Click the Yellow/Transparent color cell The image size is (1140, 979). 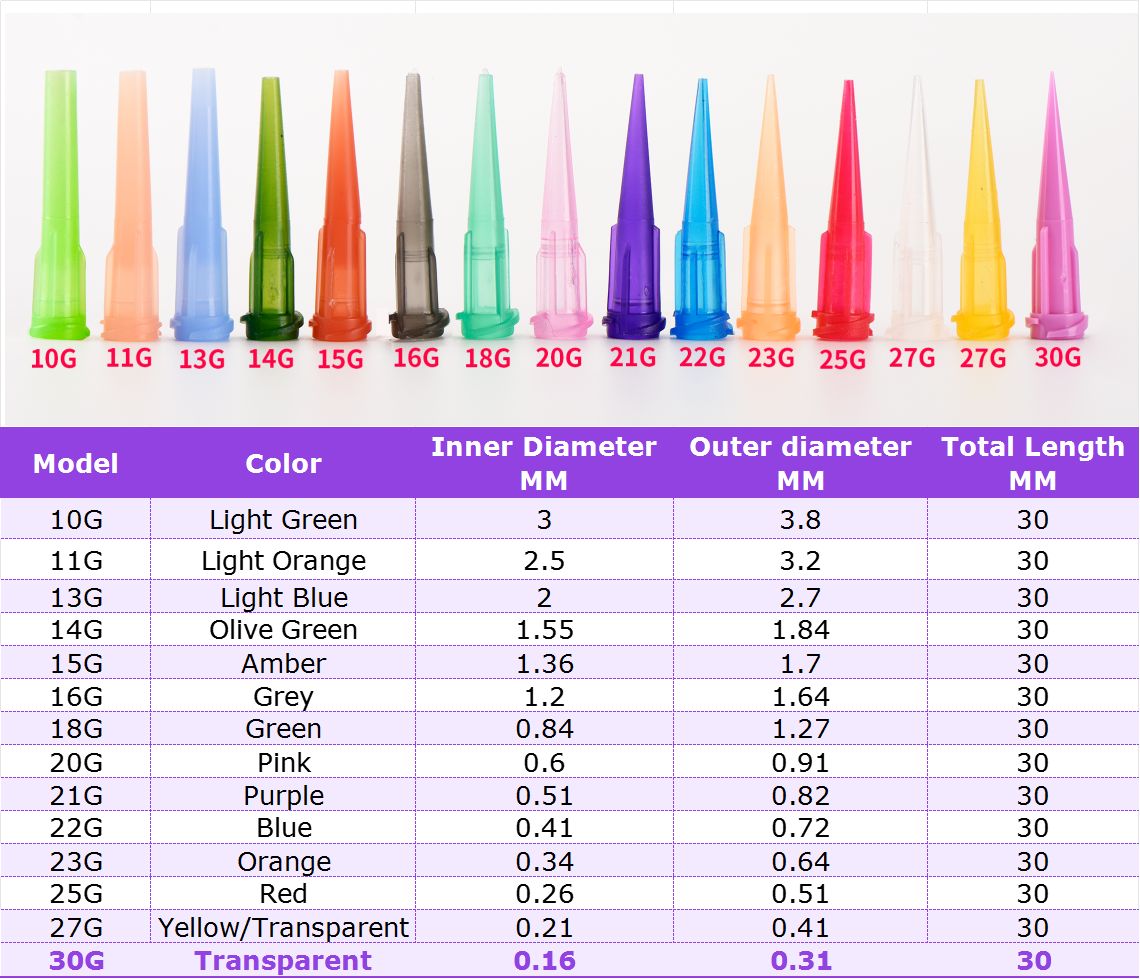pyautogui.click(x=283, y=927)
